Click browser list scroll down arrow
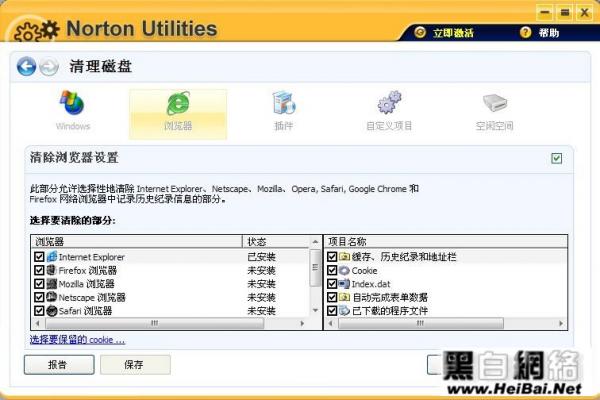The image size is (600, 400). pos(315,310)
